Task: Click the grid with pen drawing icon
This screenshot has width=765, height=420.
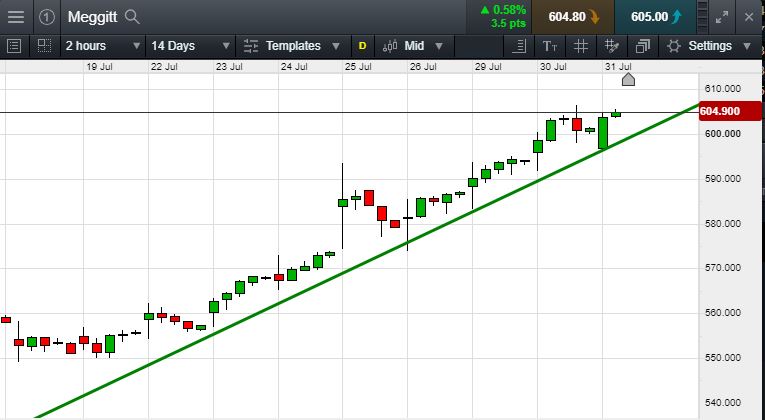Action: [x=612, y=46]
